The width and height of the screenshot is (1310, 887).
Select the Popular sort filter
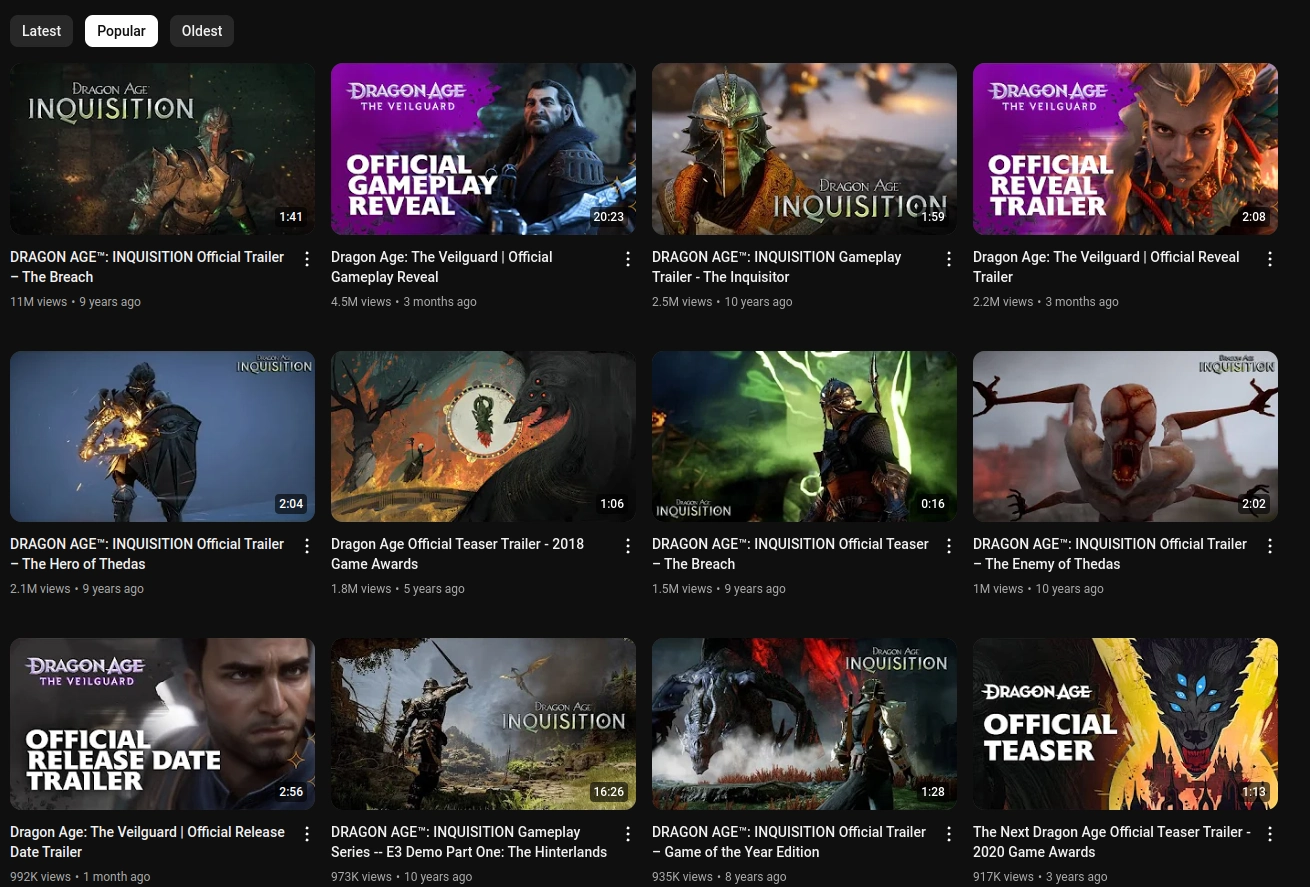(121, 31)
